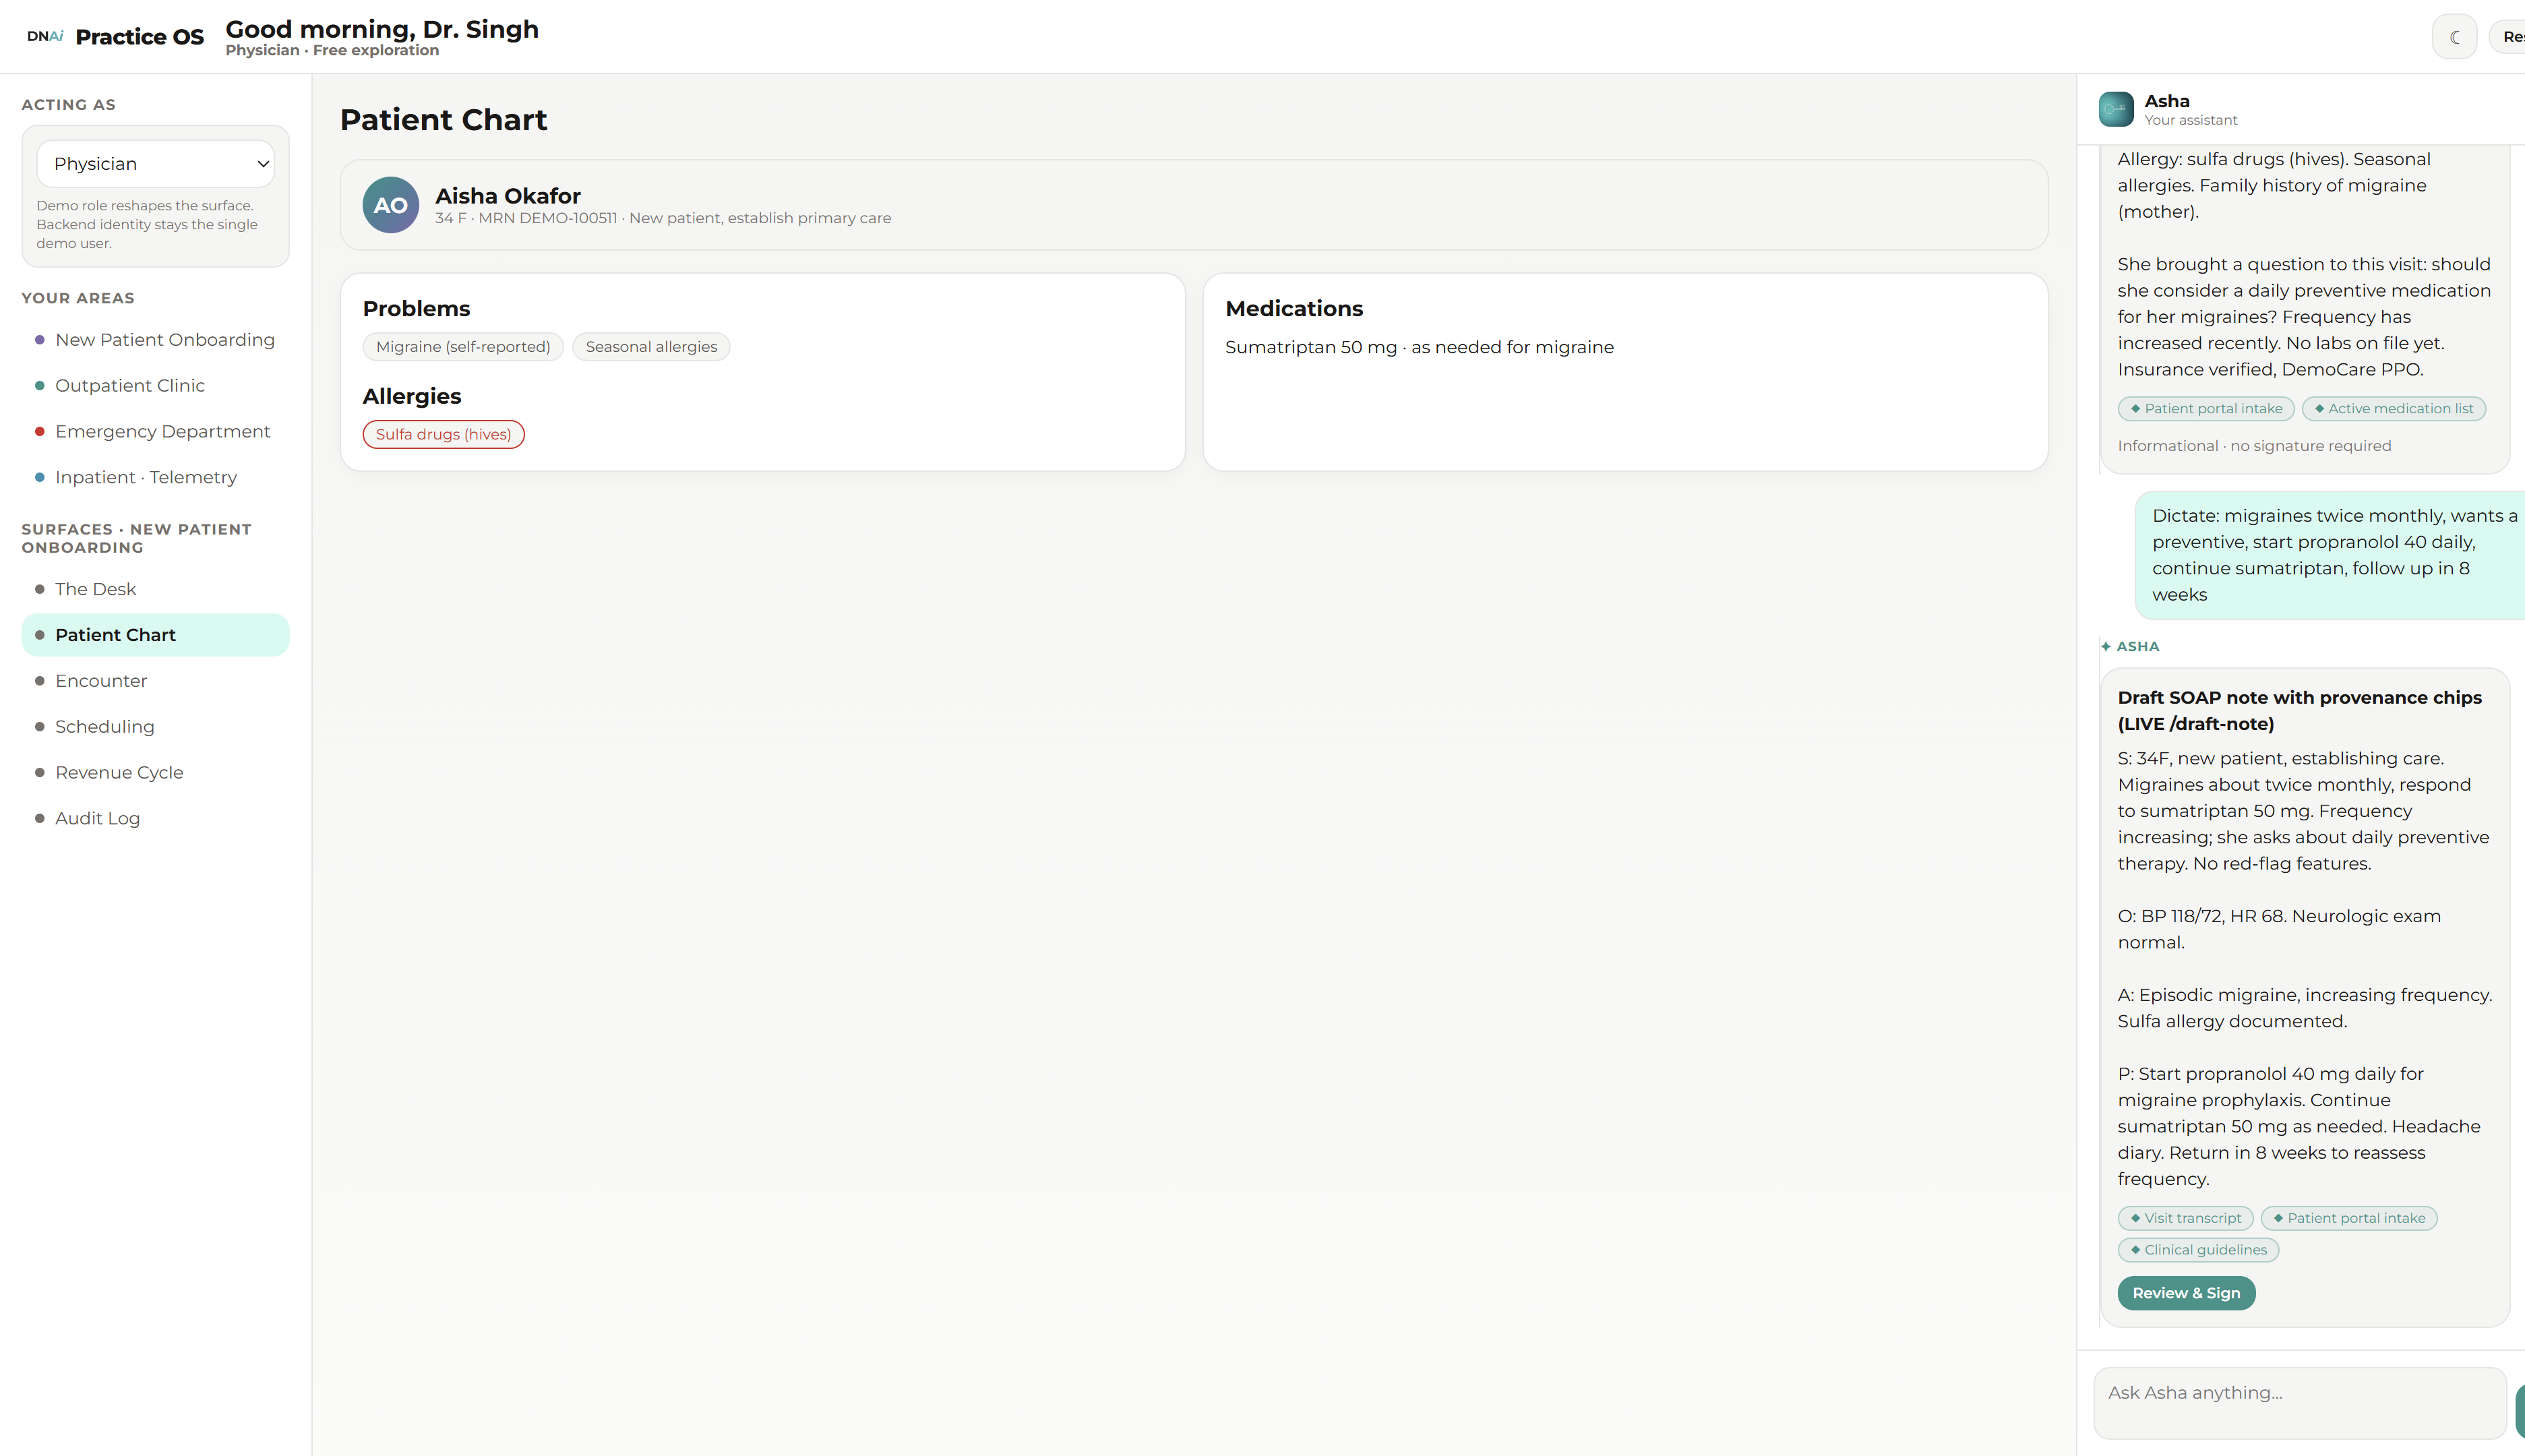
Task: Open the Revenue Cycle surface
Action: [156, 773]
